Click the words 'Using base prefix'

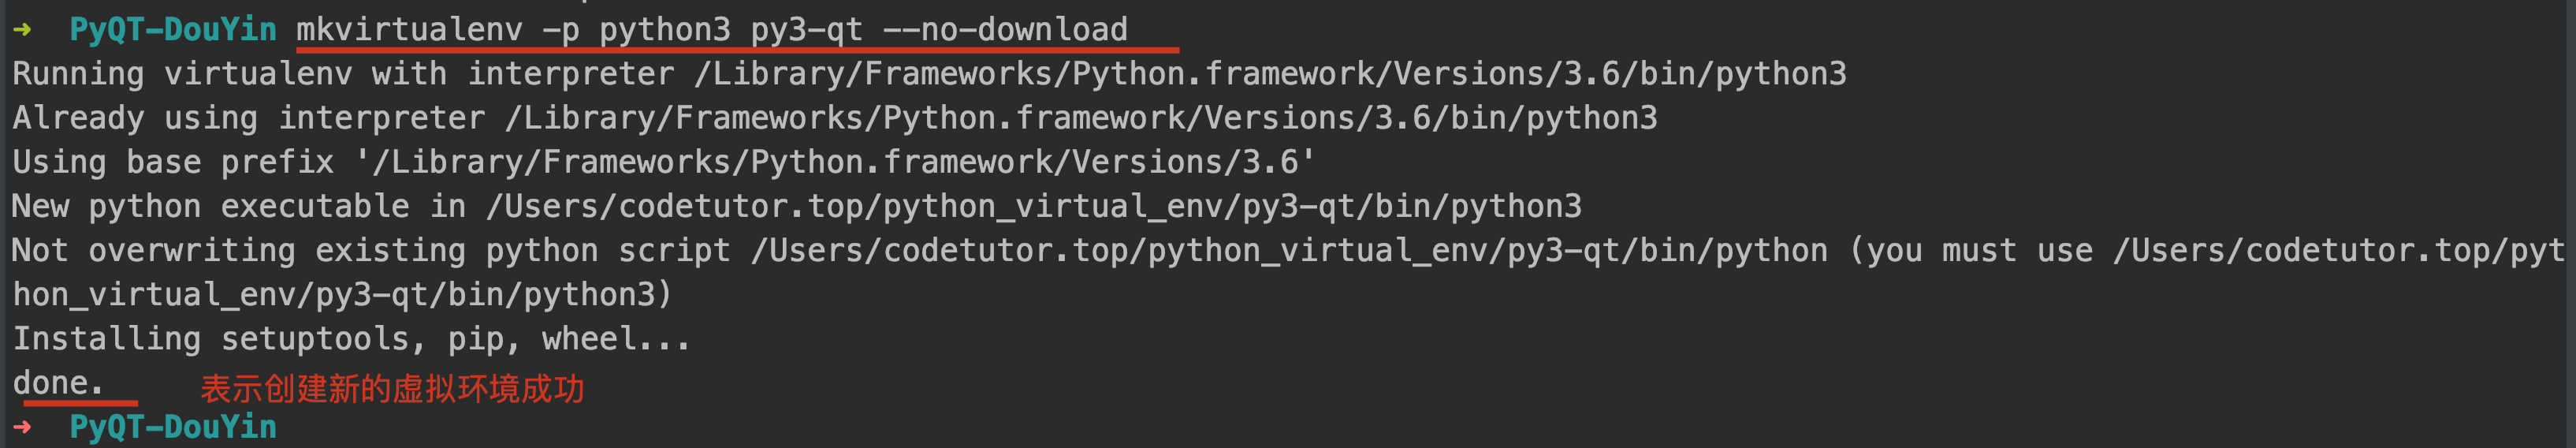pyautogui.click(x=173, y=162)
